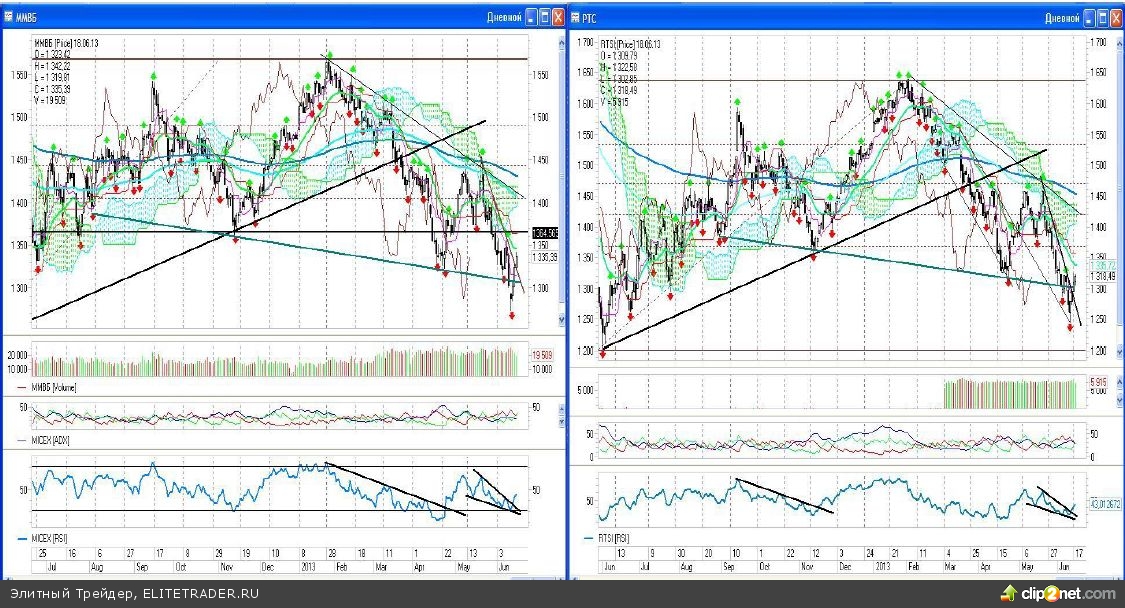The height and width of the screenshot is (608, 1125).
Task: Maximize the РТС chart window
Action: (x=1102, y=17)
